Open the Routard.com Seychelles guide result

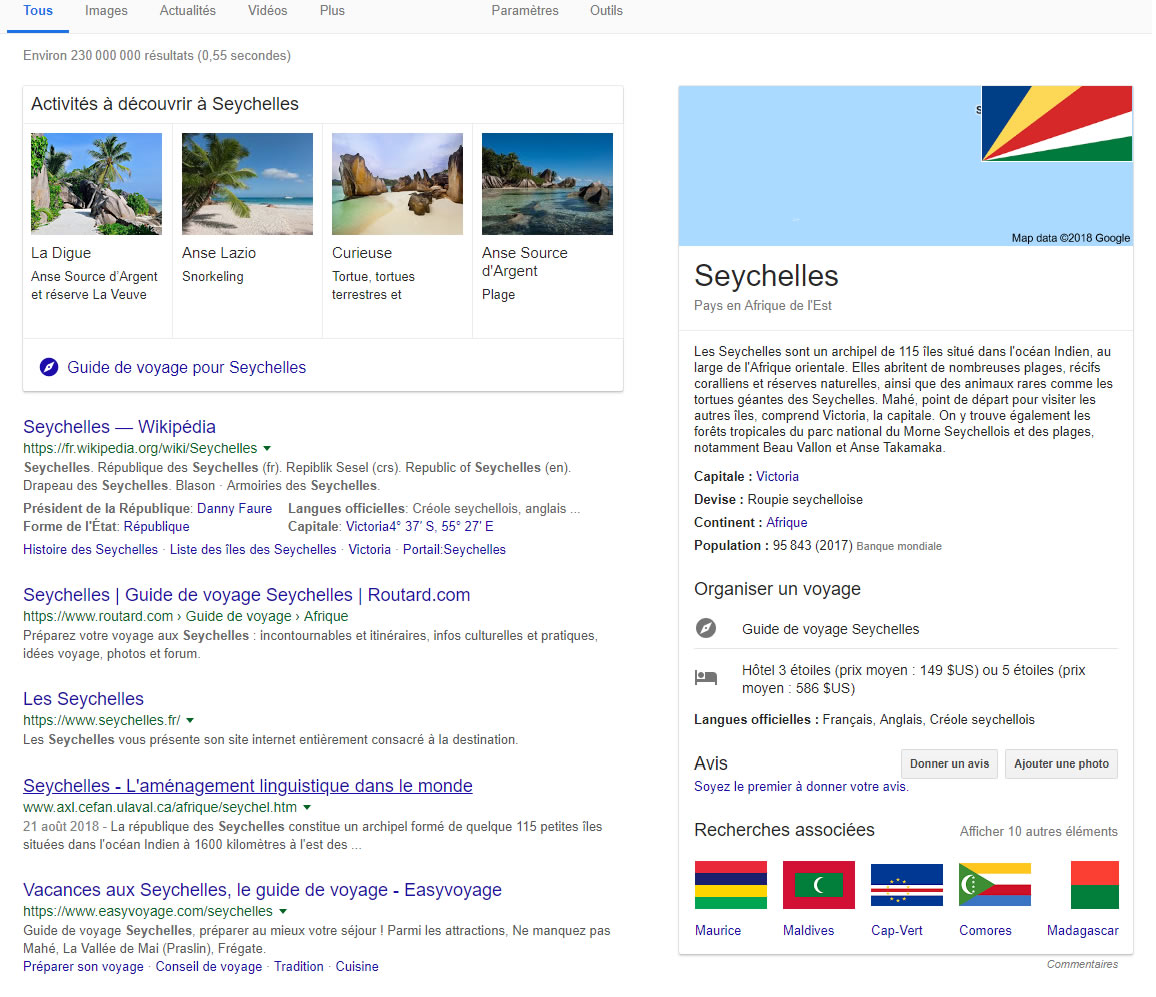click(246, 595)
